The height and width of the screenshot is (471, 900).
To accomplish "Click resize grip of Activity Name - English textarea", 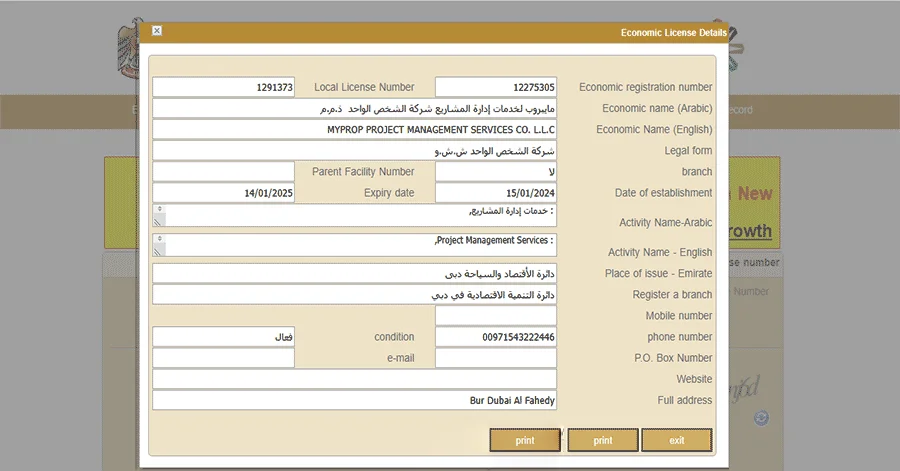I will (159, 250).
